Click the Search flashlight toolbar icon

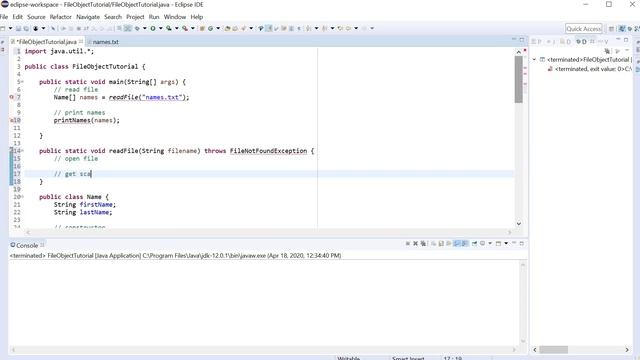tap(244, 29)
